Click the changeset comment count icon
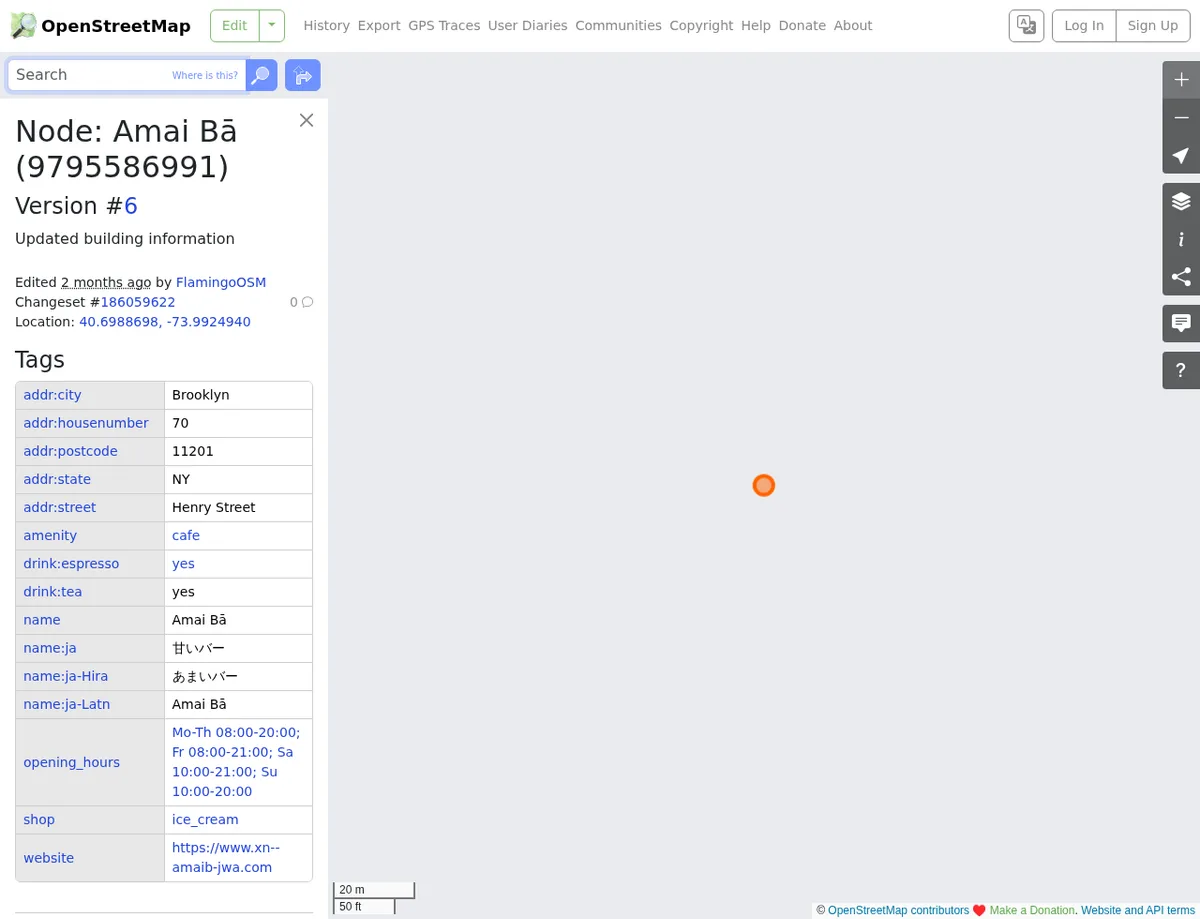Screen dimensions: 1200x919 point(302,302)
